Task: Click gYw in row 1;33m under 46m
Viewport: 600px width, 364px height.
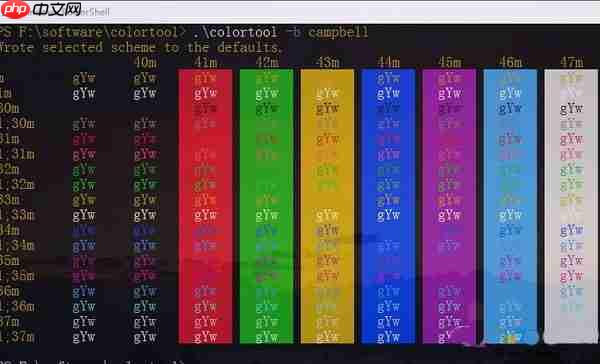Action: (510, 216)
